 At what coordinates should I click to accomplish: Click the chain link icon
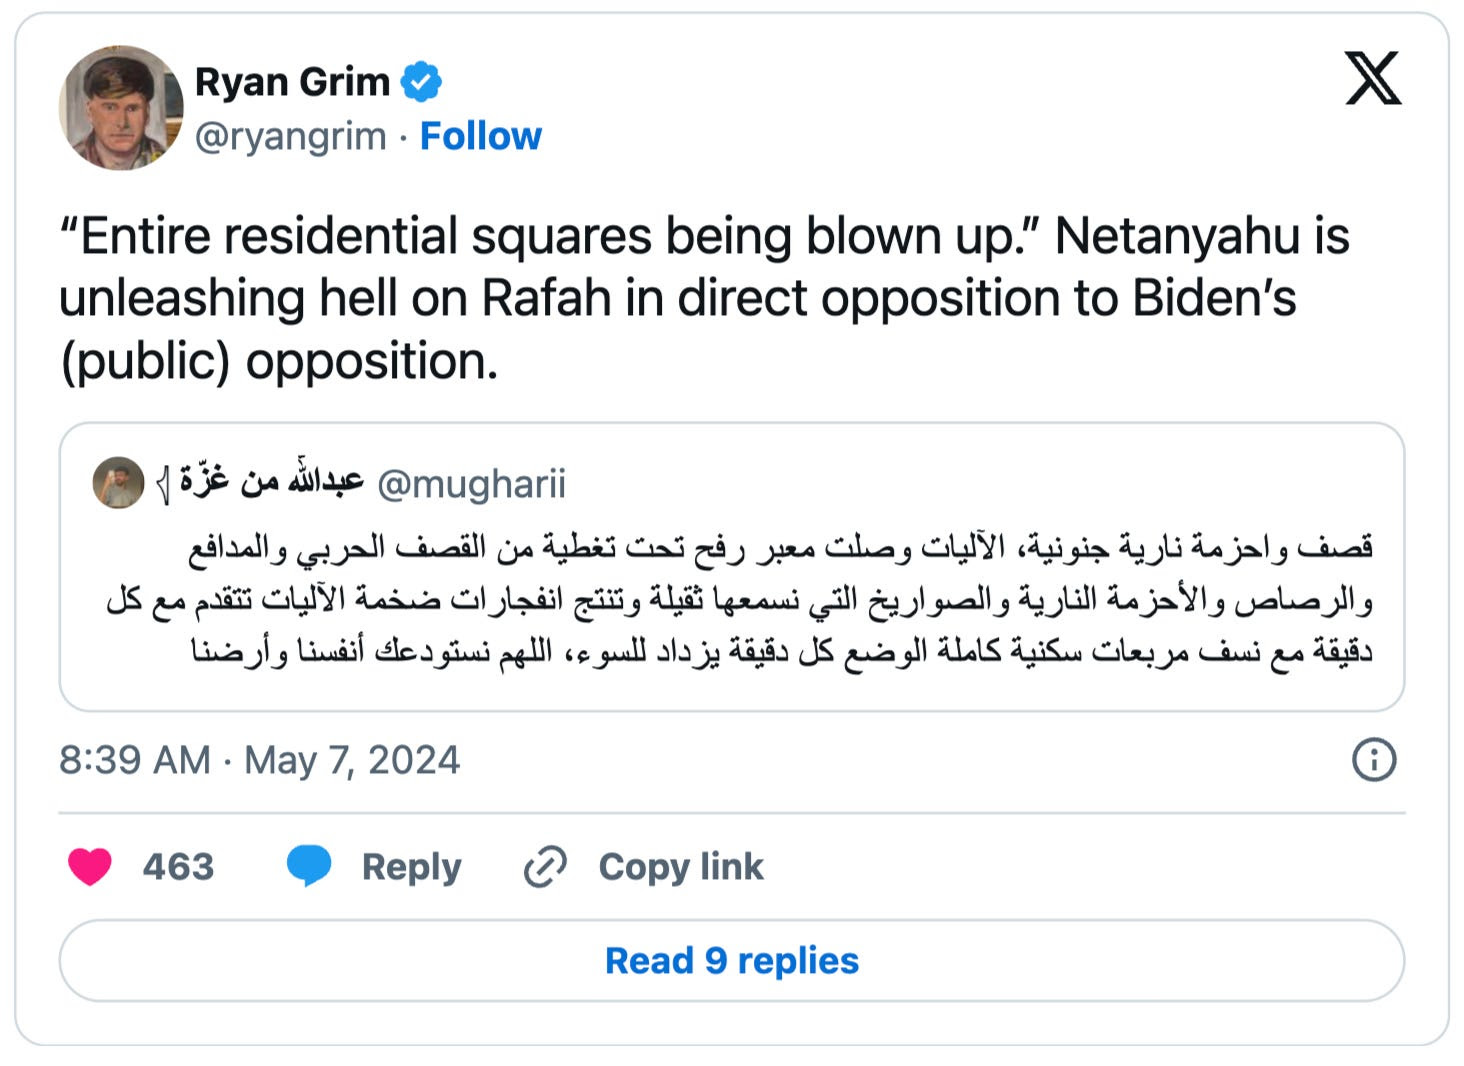(545, 866)
